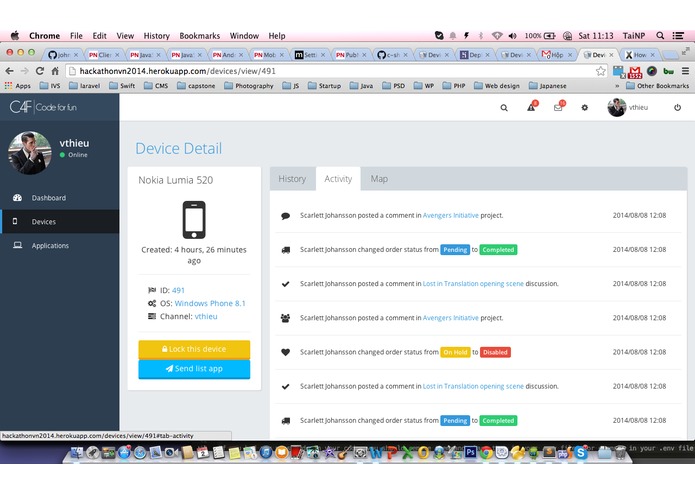Click the C4F Code for fun logo

point(43,107)
